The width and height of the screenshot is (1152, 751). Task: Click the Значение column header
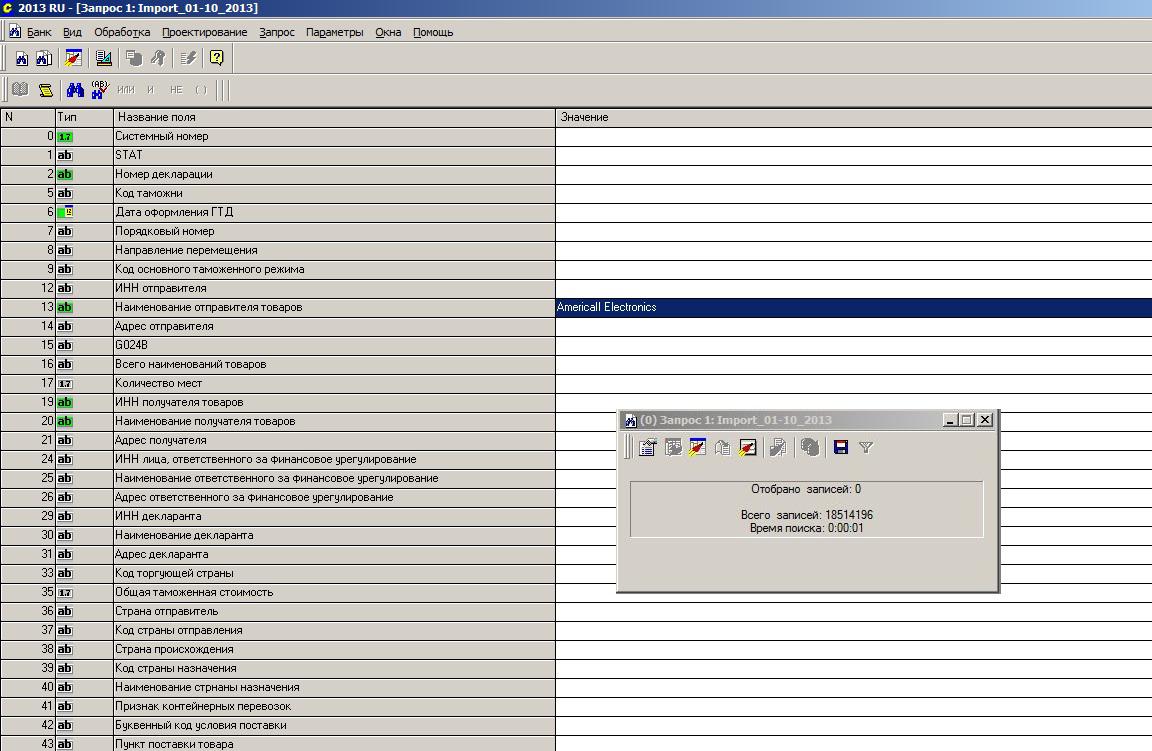click(x=854, y=117)
